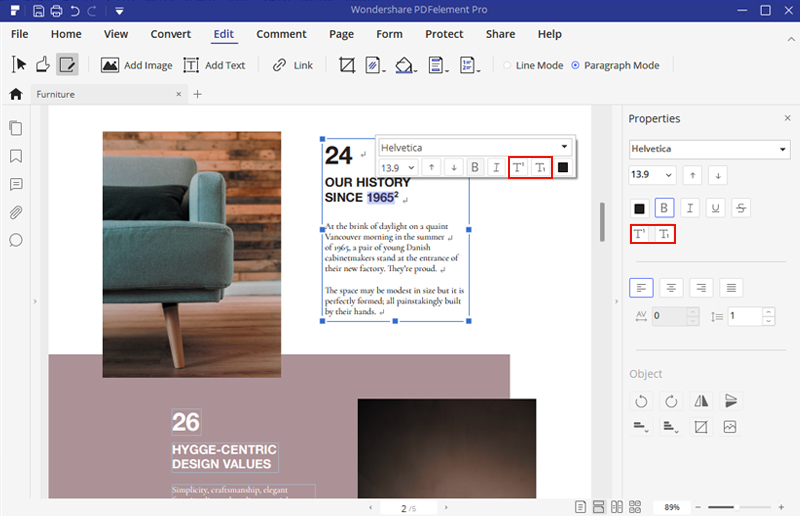Image resolution: width=800 pixels, height=516 pixels.
Task: Toggle Strikethrough in Properties panel
Action: (741, 208)
